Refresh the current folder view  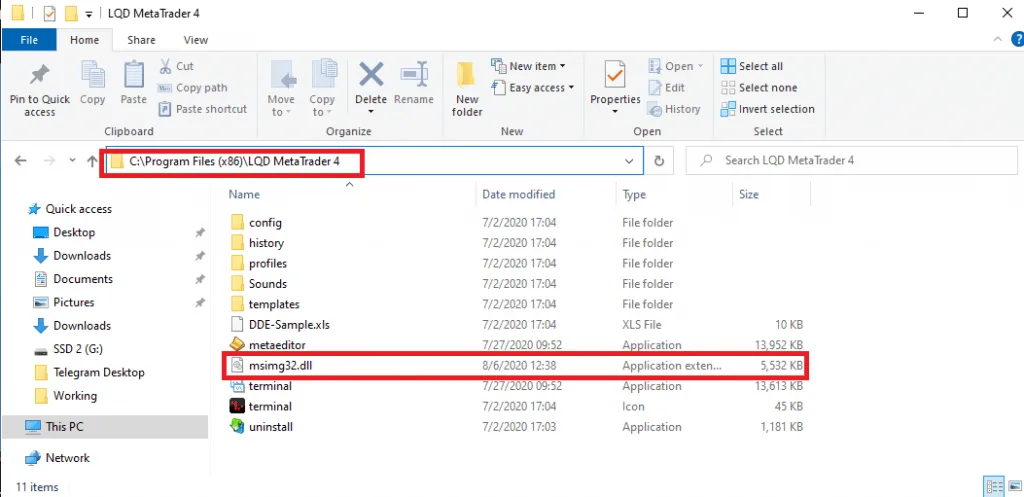pyautogui.click(x=658, y=160)
